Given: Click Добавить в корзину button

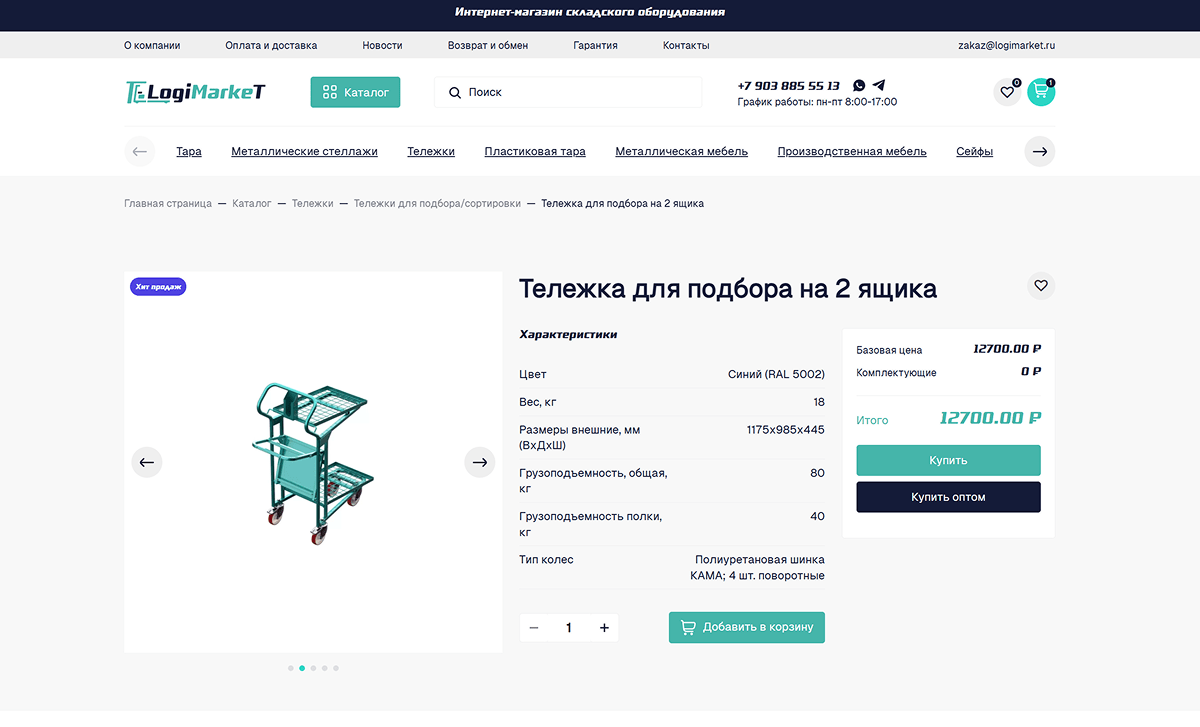Looking at the screenshot, I should click(x=747, y=628).
